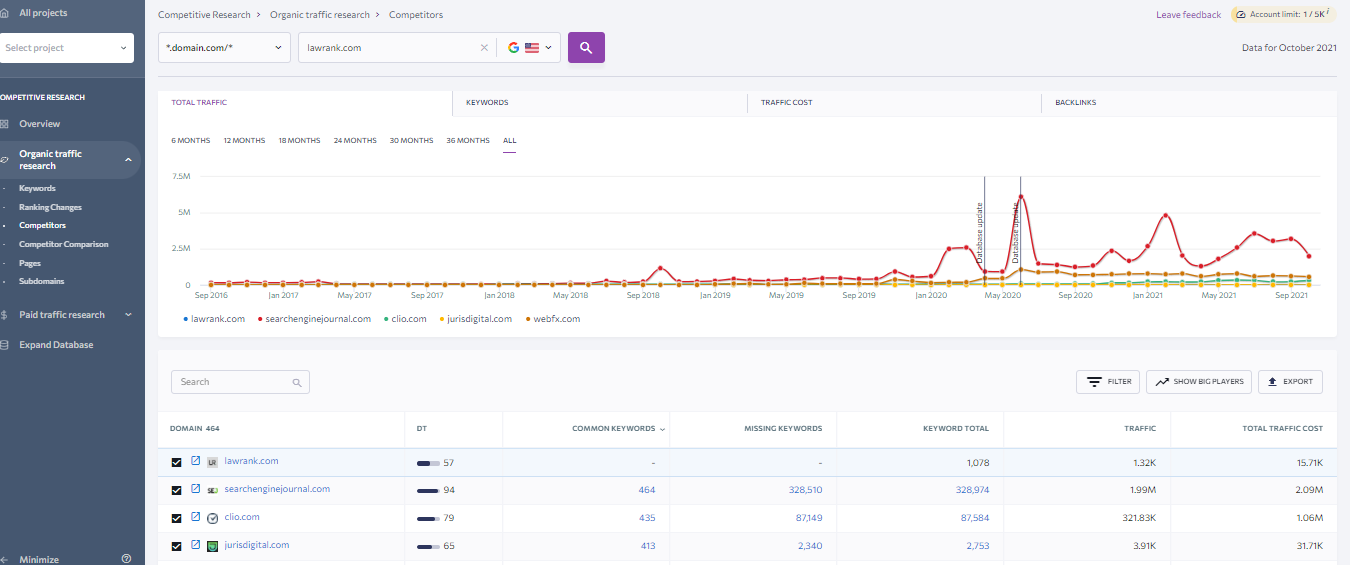Select the 36 Months time range
Screen dimensions: 1350x565
[468, 141]
